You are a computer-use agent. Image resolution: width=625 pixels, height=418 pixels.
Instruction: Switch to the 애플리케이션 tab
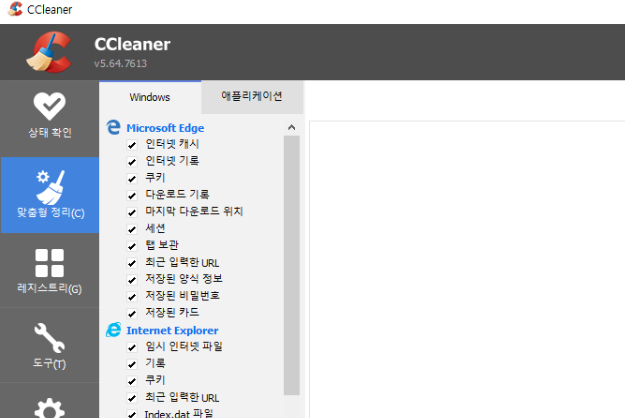tap(252, 96)
